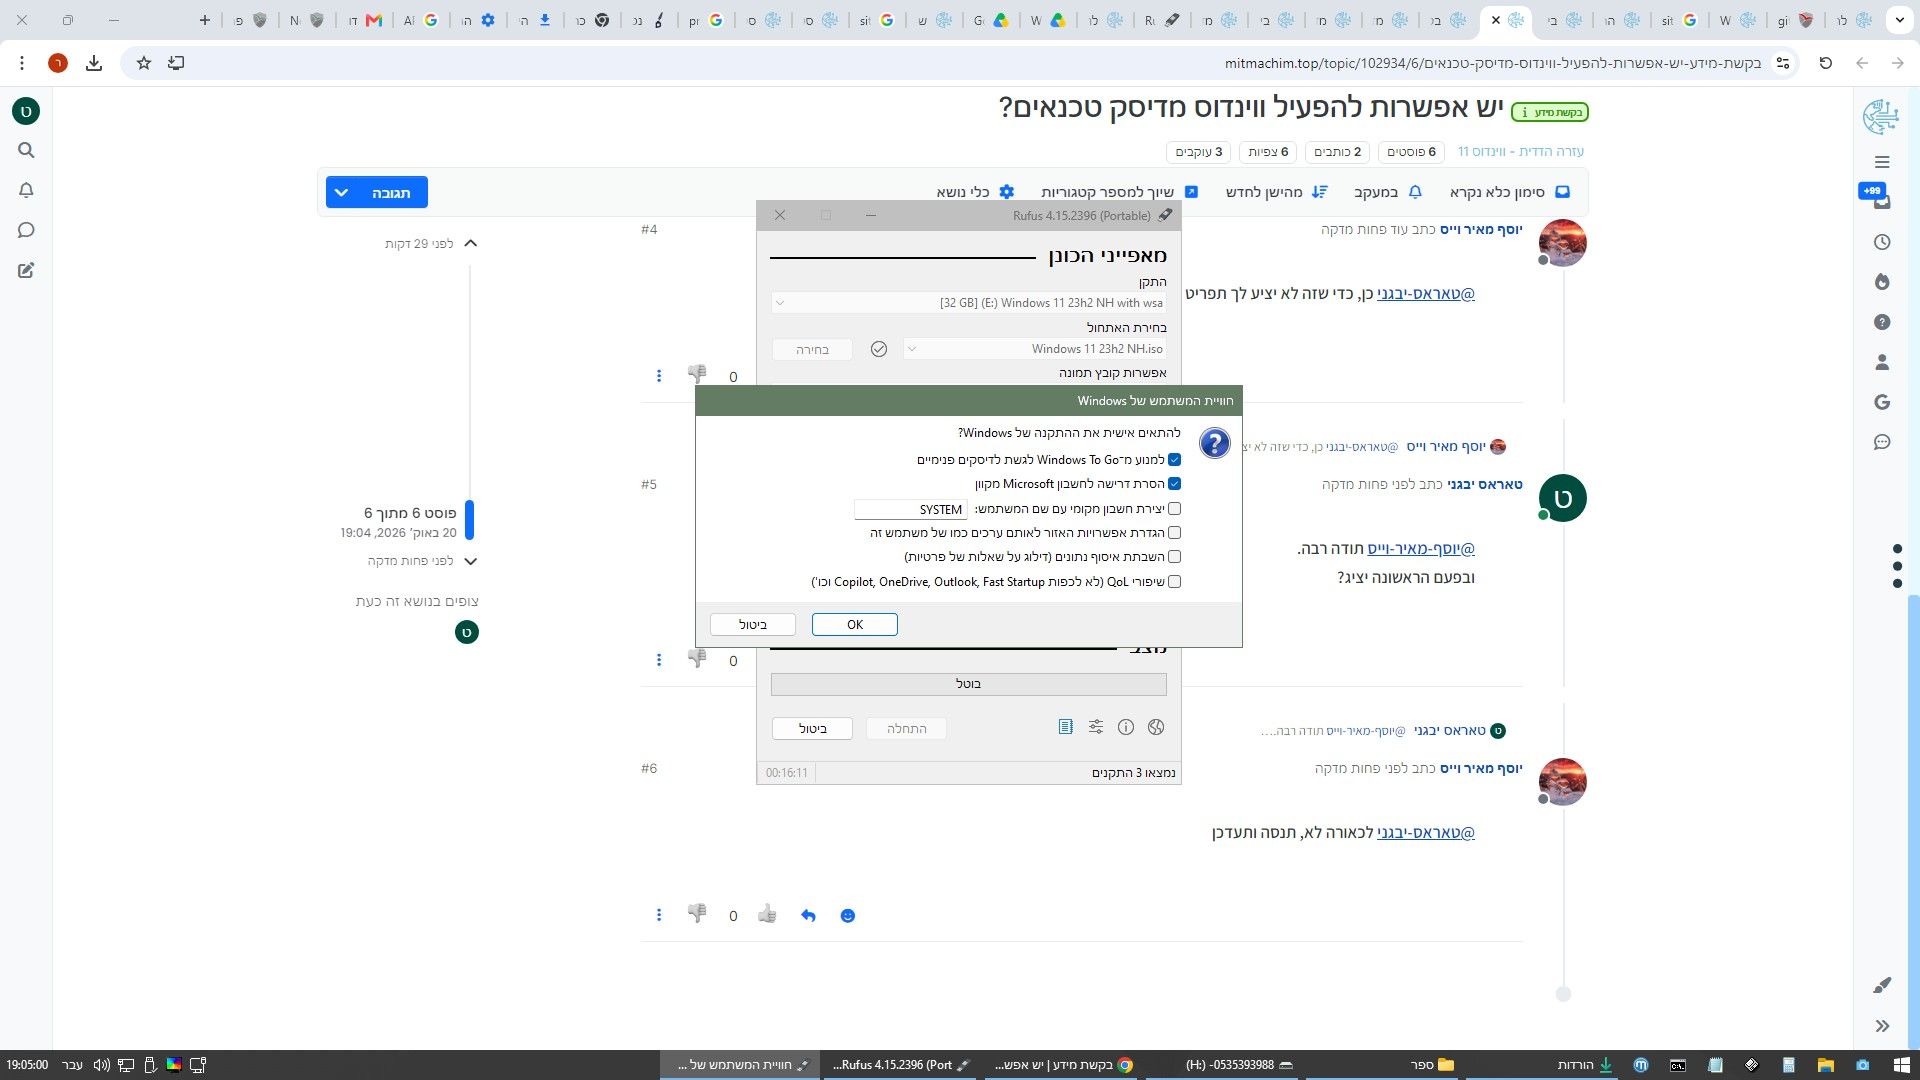Viewport: 1920px width, 1080px height.
Task: Click the Rufus log icon
Action: (1065, 727)
